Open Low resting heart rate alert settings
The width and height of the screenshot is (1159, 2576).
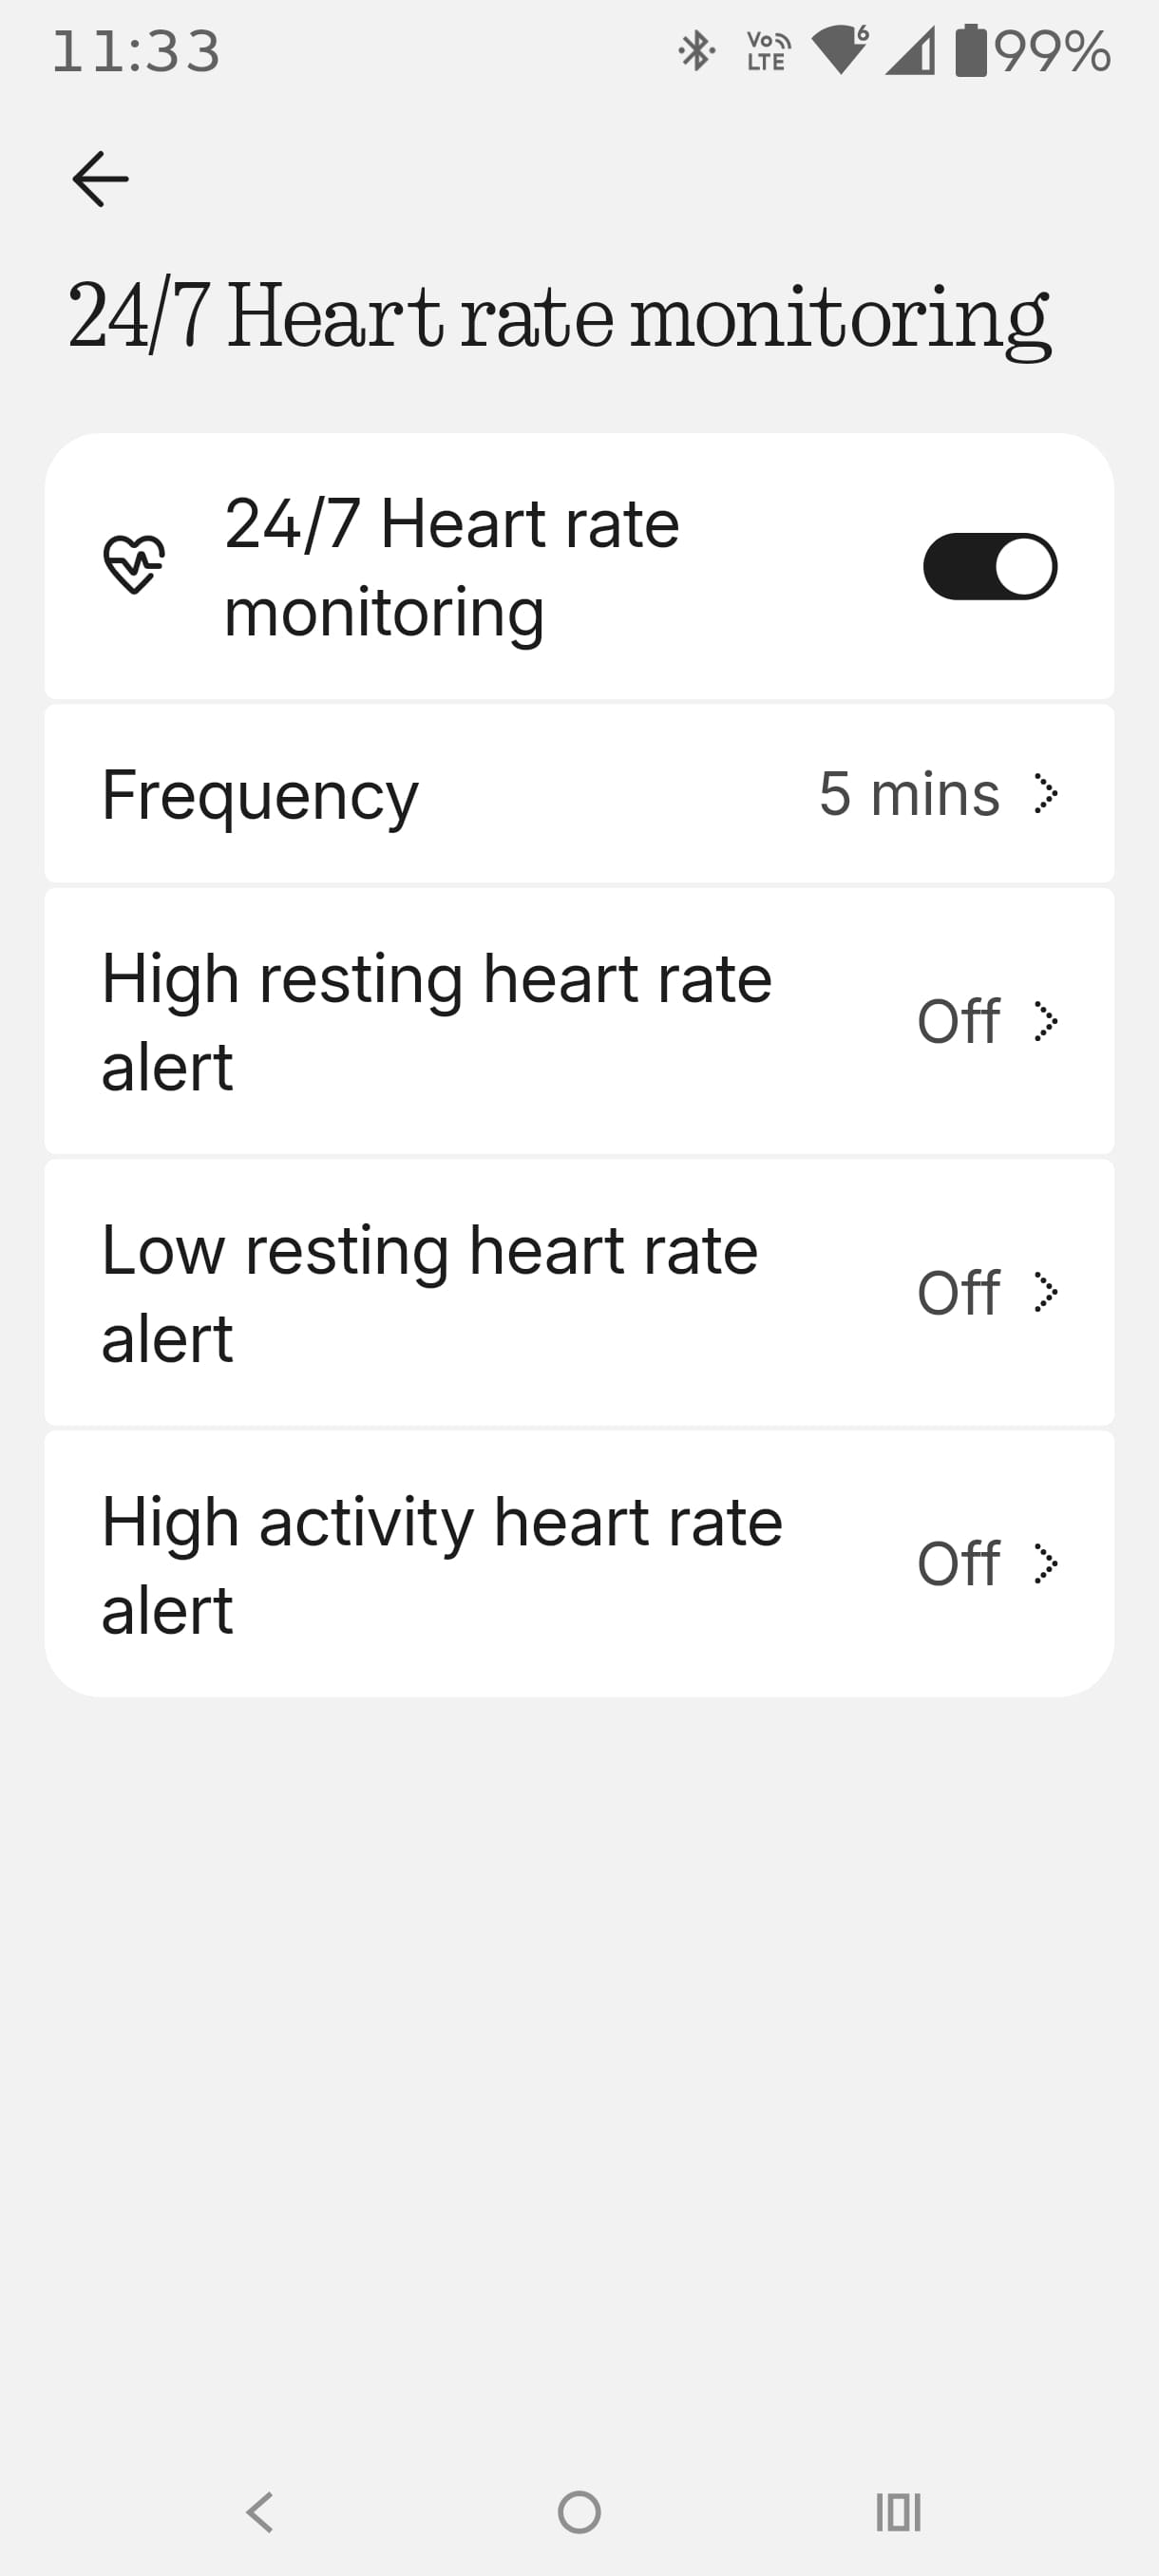pos(432,1293)
